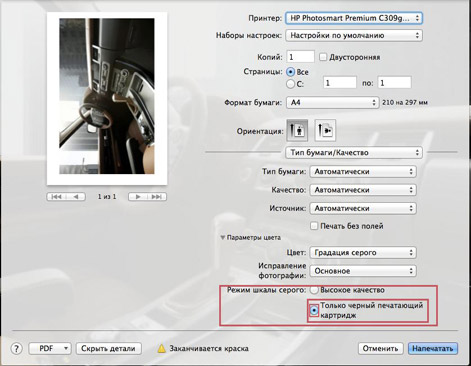Open Качество Автоматически dropdown
Image resolution: width=471 pixels, height=366 pixels.
pos(363,190)
